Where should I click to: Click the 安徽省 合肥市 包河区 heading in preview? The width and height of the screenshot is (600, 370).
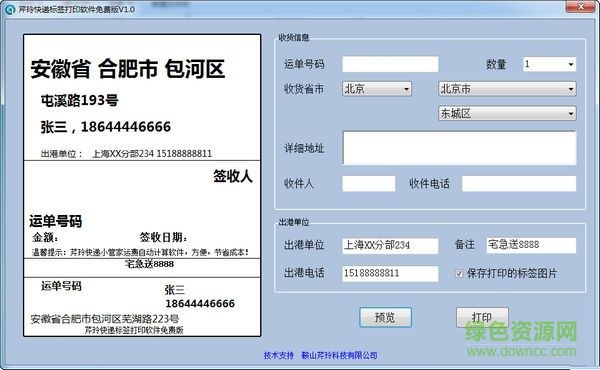click(127, 69)
